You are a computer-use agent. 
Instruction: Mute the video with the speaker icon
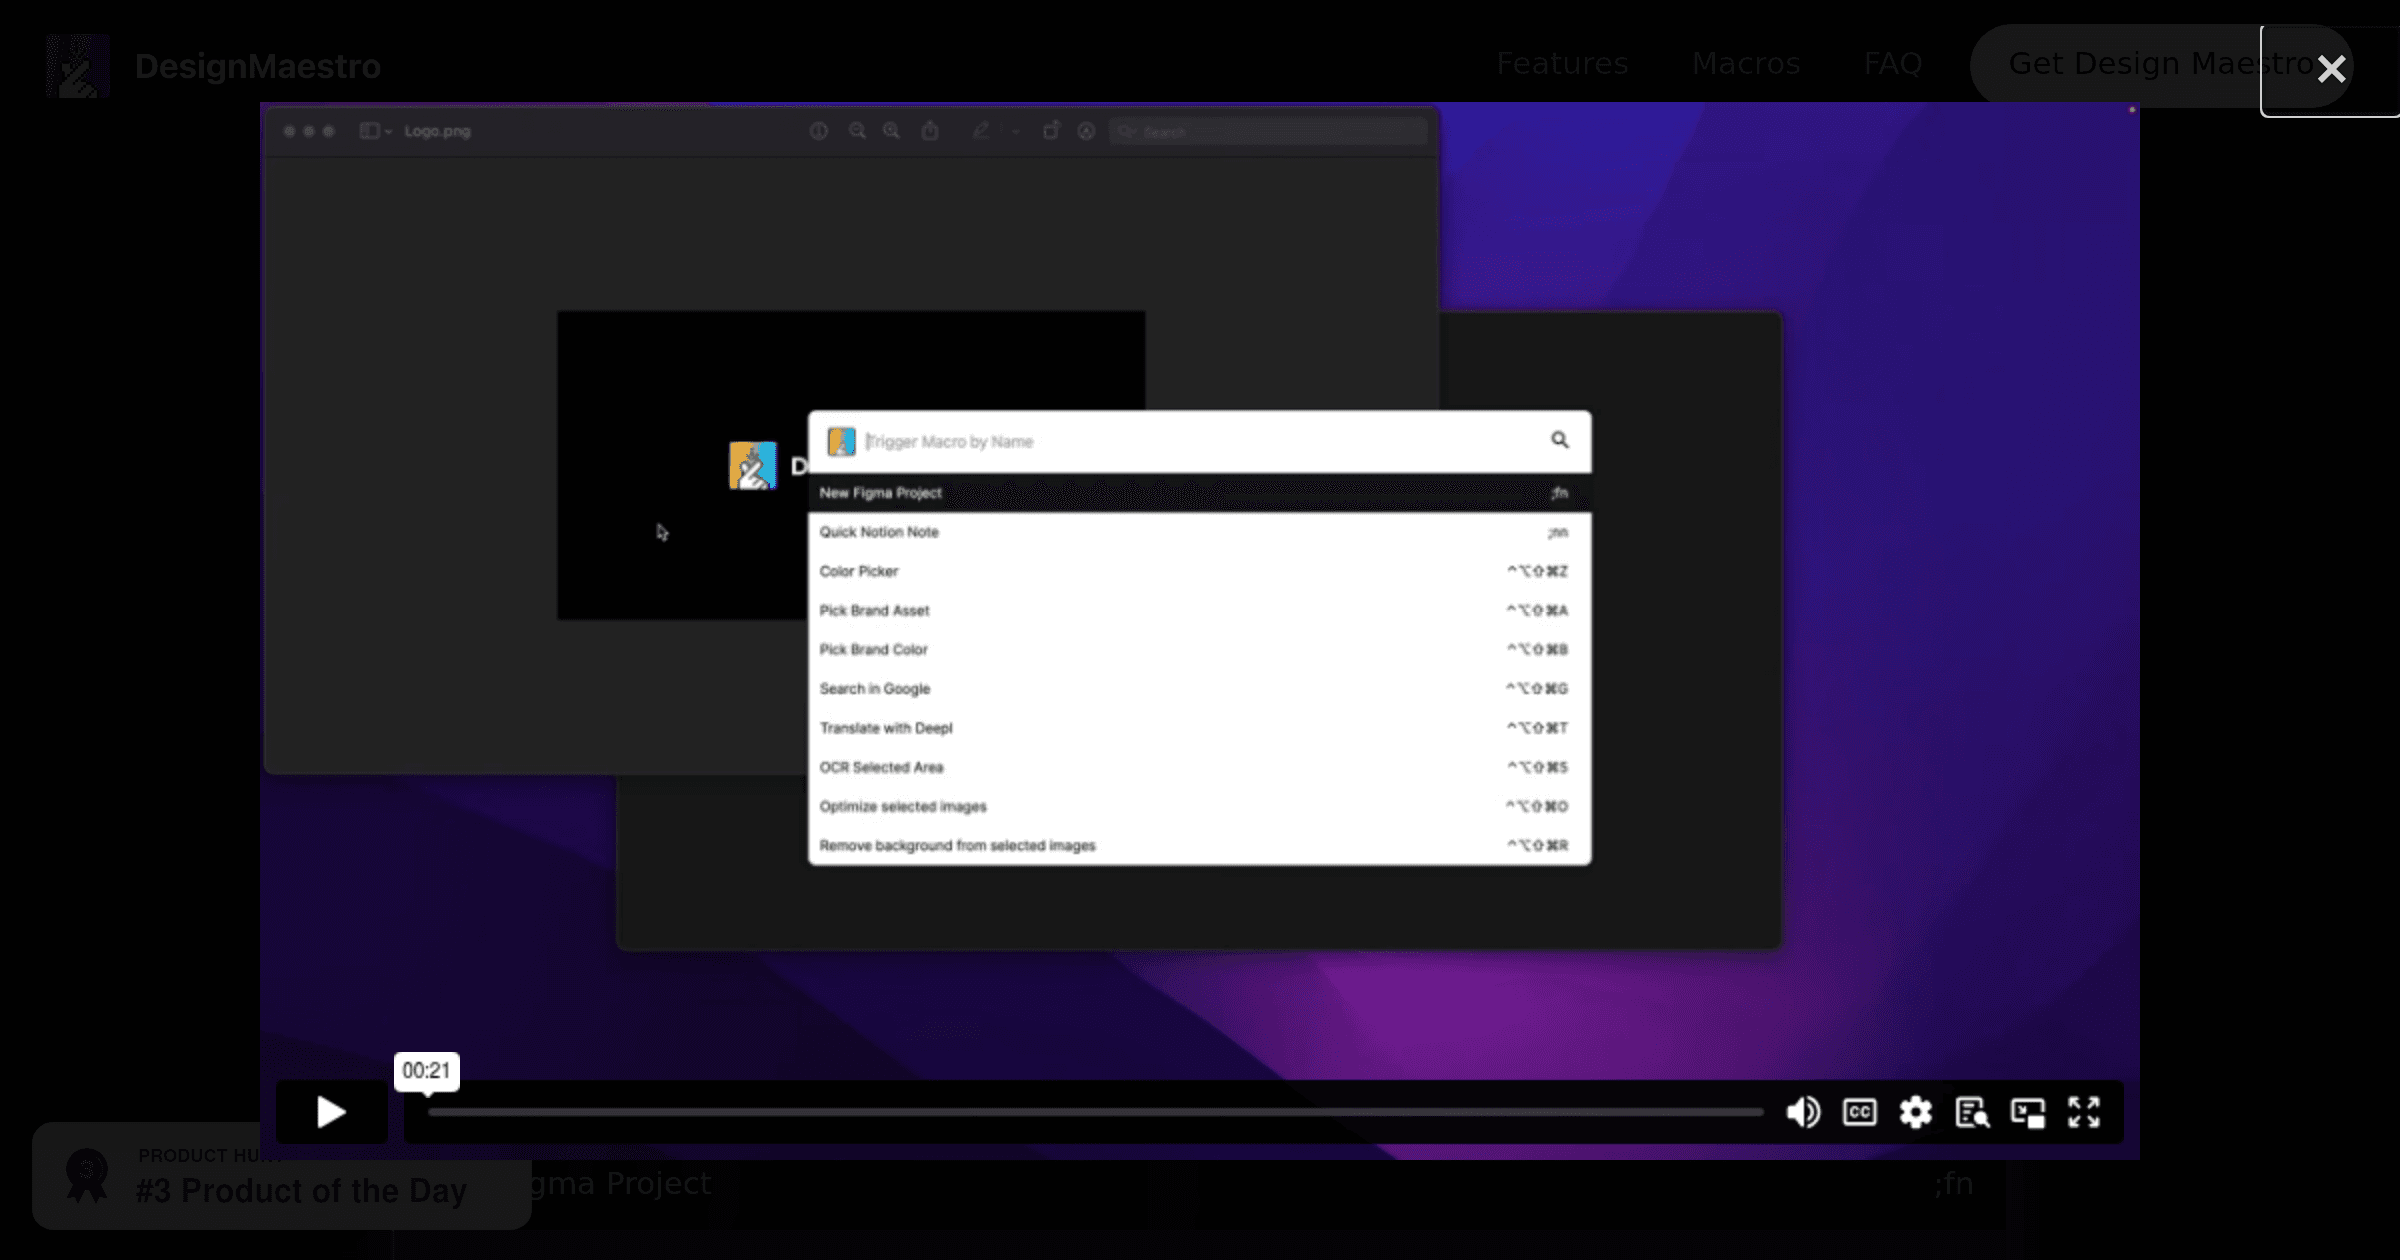1803,1112
